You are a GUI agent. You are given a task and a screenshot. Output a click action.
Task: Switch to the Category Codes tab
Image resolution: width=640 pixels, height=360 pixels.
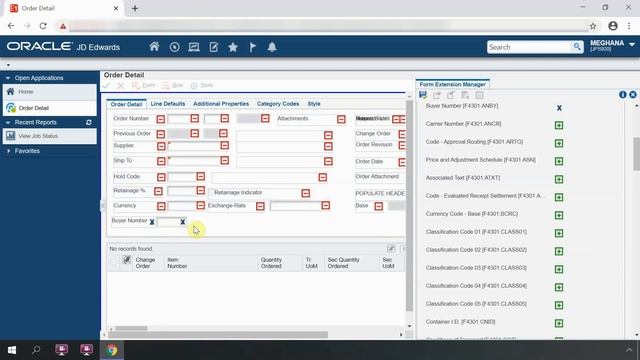(278, 104)
